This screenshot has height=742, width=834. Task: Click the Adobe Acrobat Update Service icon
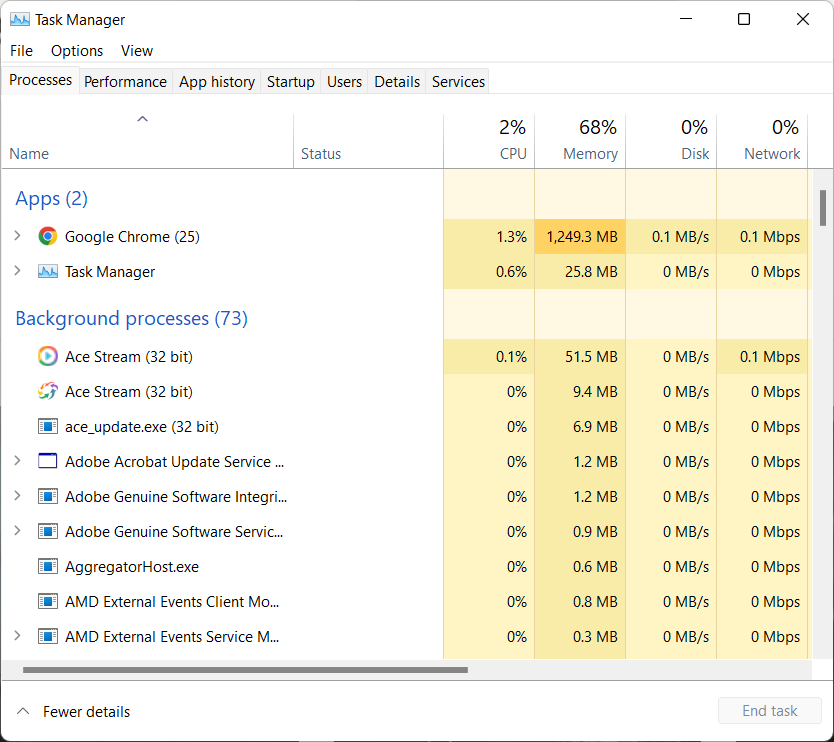[47, 462]
